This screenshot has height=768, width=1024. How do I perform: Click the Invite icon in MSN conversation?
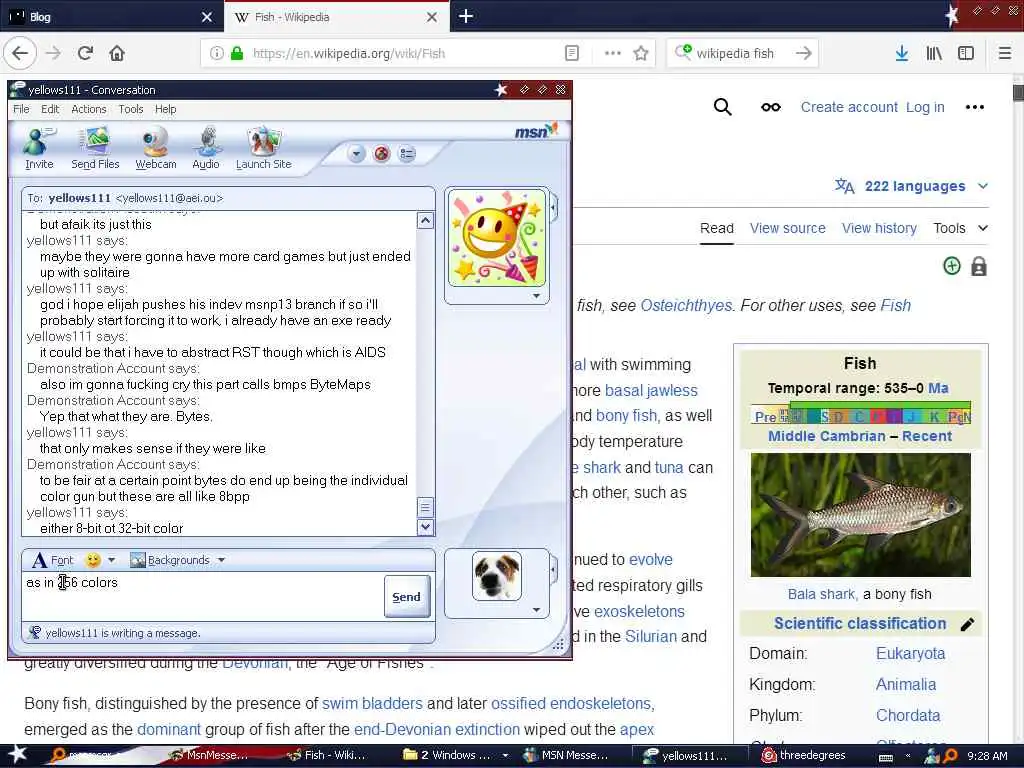39,148
